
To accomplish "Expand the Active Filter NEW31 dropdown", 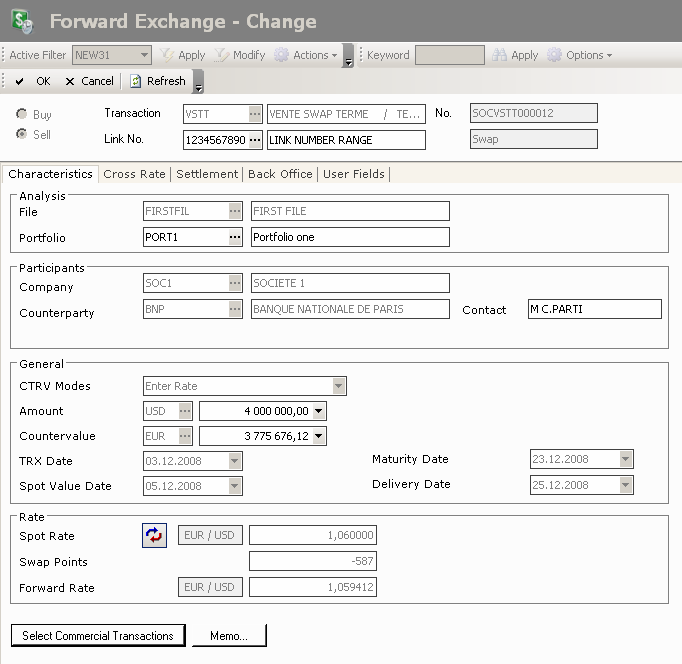I will click(144, 55).
